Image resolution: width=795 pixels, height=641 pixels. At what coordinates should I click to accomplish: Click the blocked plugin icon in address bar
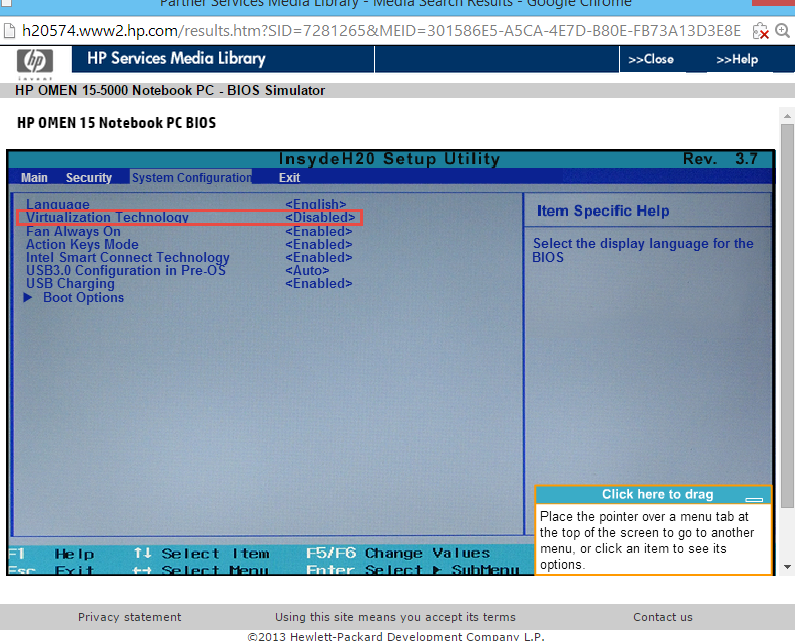click(x=760, y=31)
